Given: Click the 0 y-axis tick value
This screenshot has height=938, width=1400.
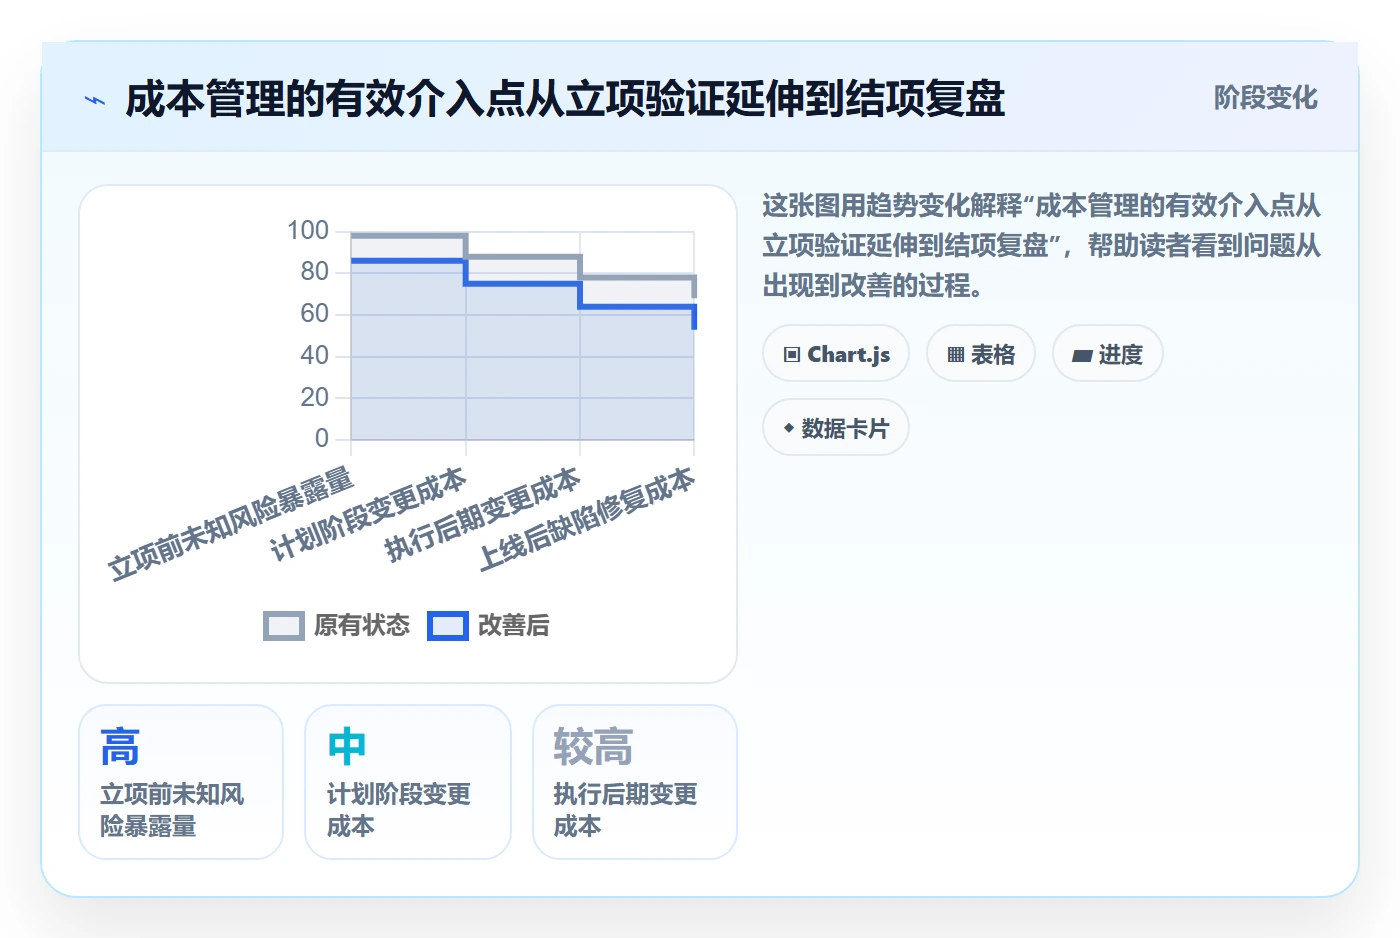Looking at the screenshot, I should coord(322,438).
